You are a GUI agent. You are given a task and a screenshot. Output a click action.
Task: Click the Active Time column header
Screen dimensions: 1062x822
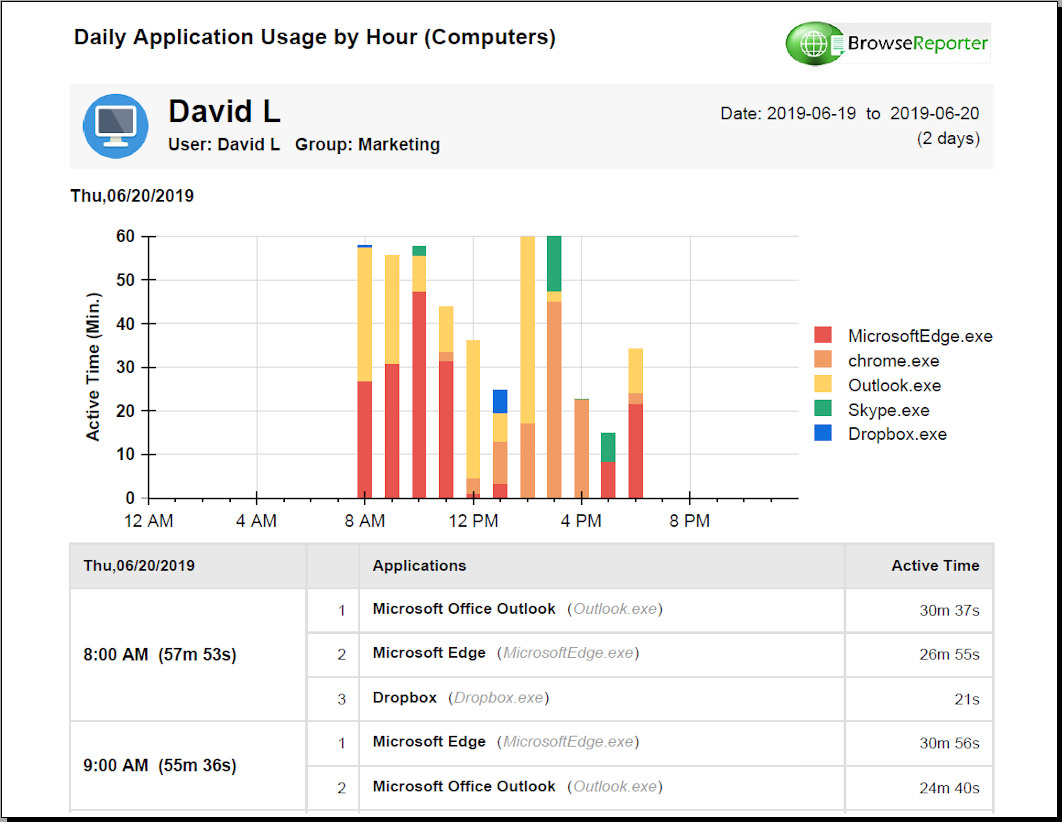pyautogui.click(x=934, y=566)
